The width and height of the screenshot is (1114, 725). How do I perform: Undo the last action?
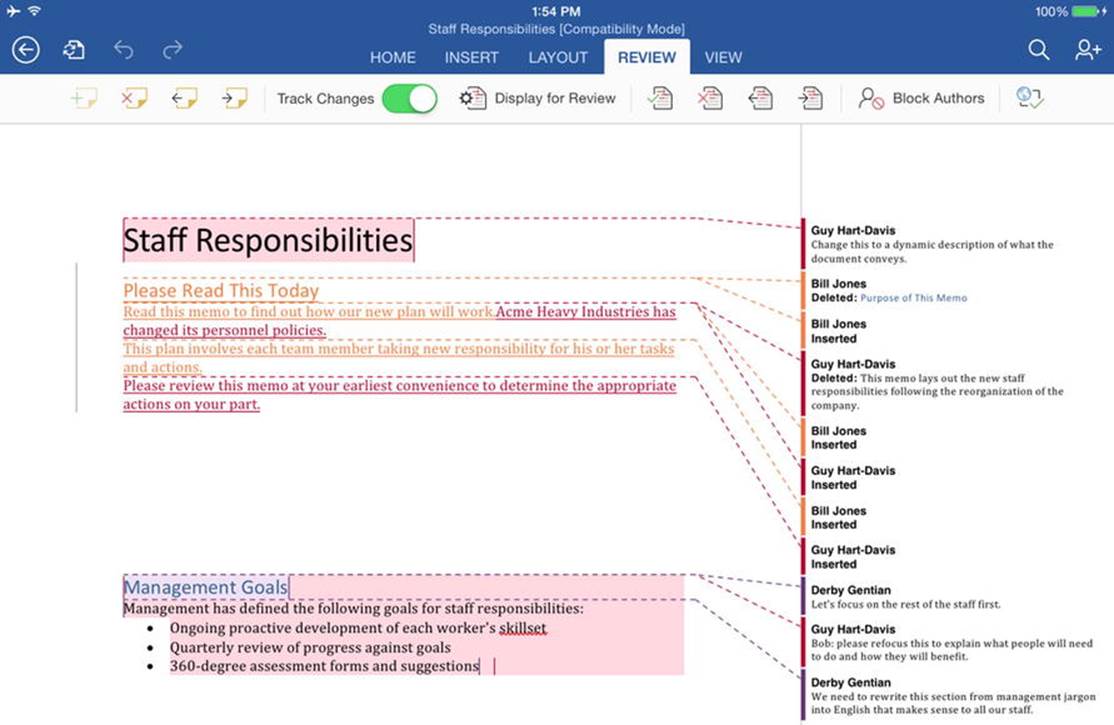pos(124,50)
